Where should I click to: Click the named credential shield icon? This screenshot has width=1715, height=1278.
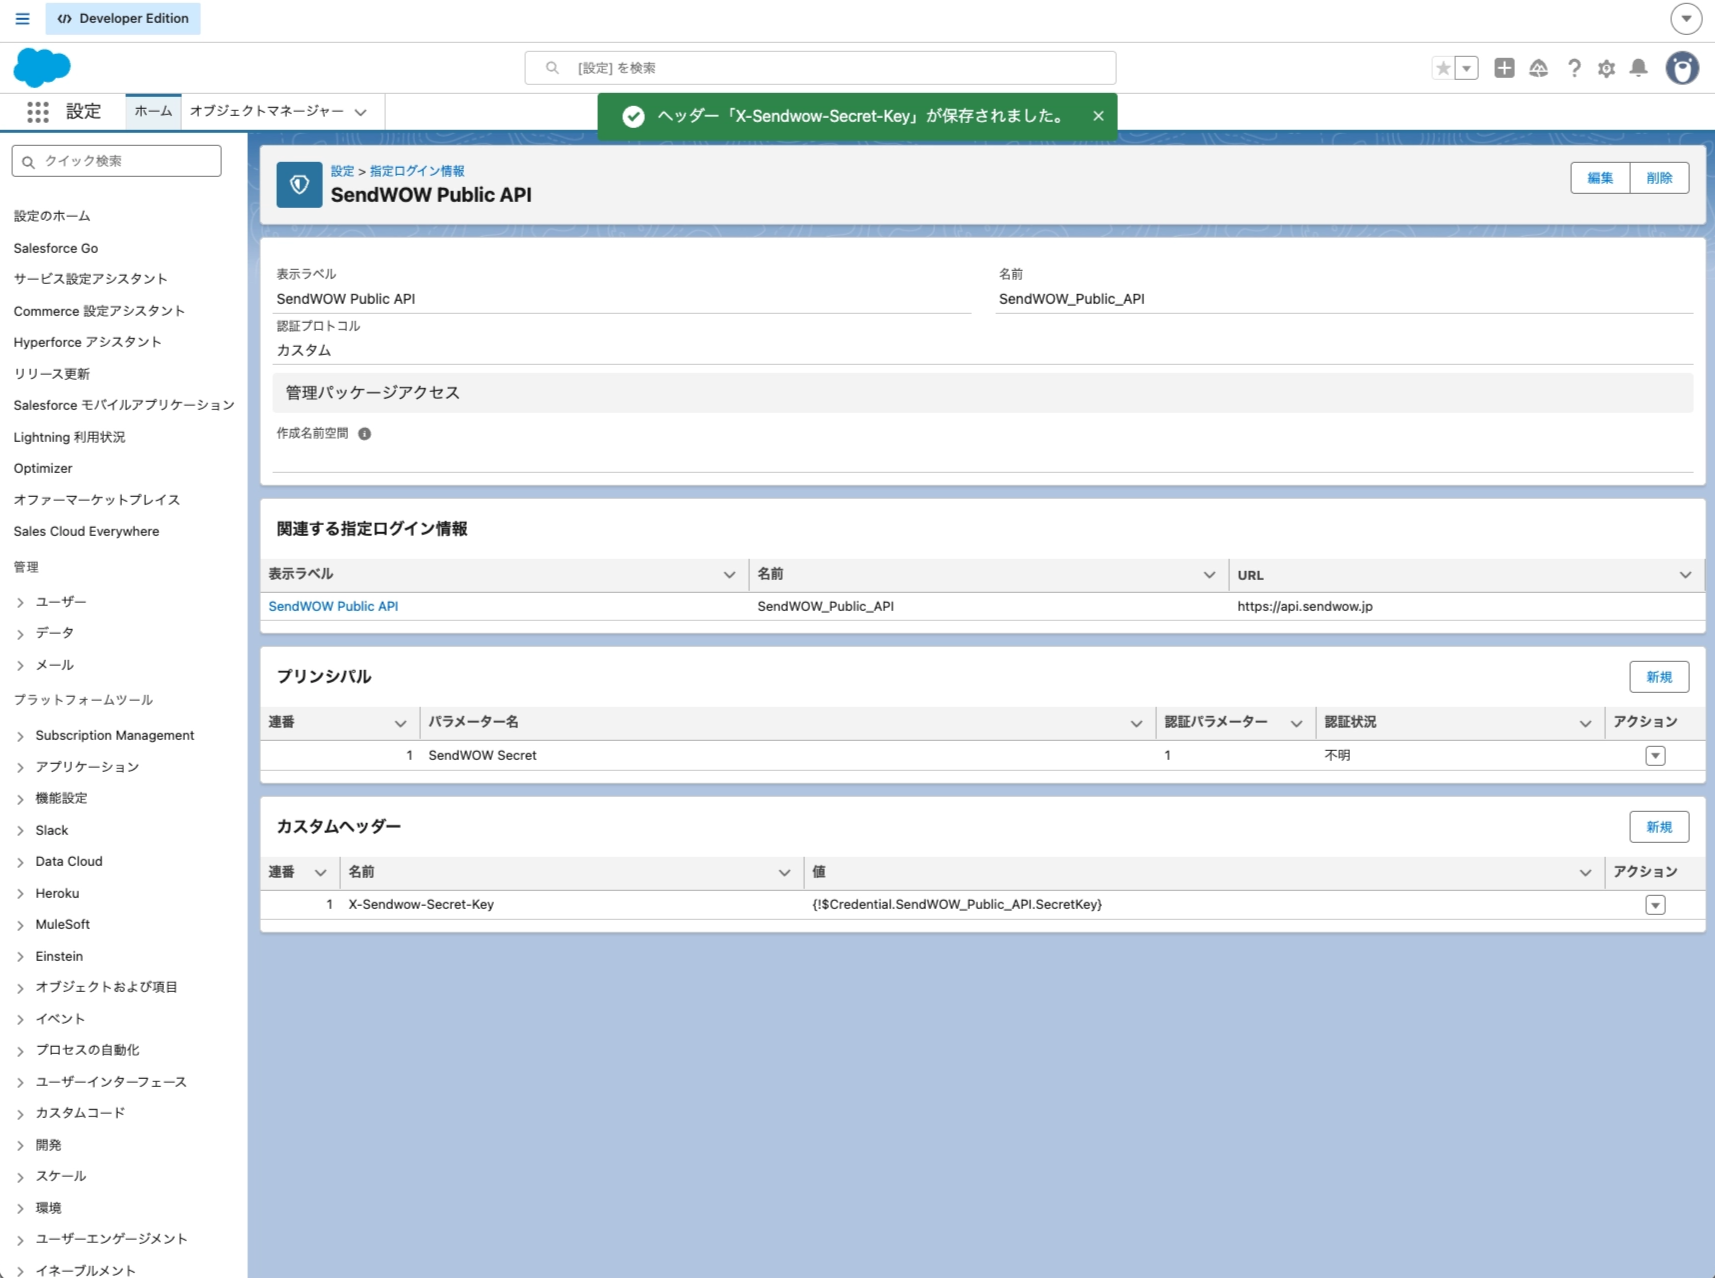point(299,185)
